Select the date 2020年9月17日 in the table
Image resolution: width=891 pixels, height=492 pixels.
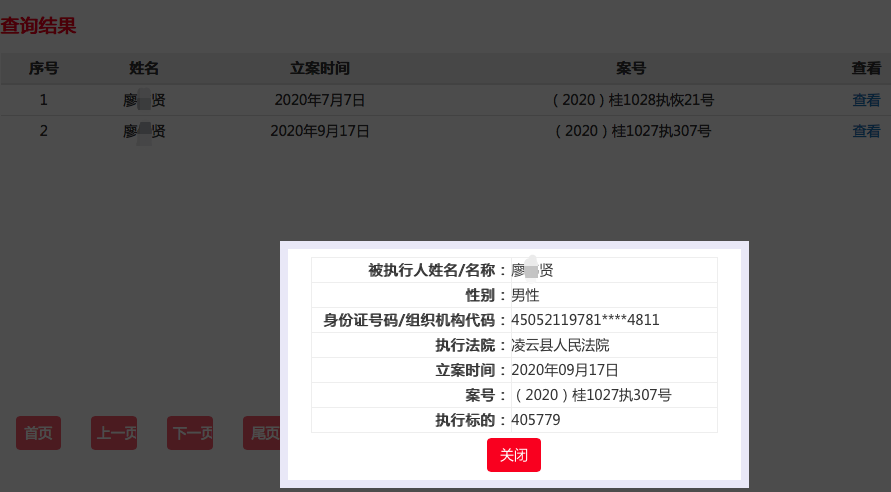tap(320, 131)
